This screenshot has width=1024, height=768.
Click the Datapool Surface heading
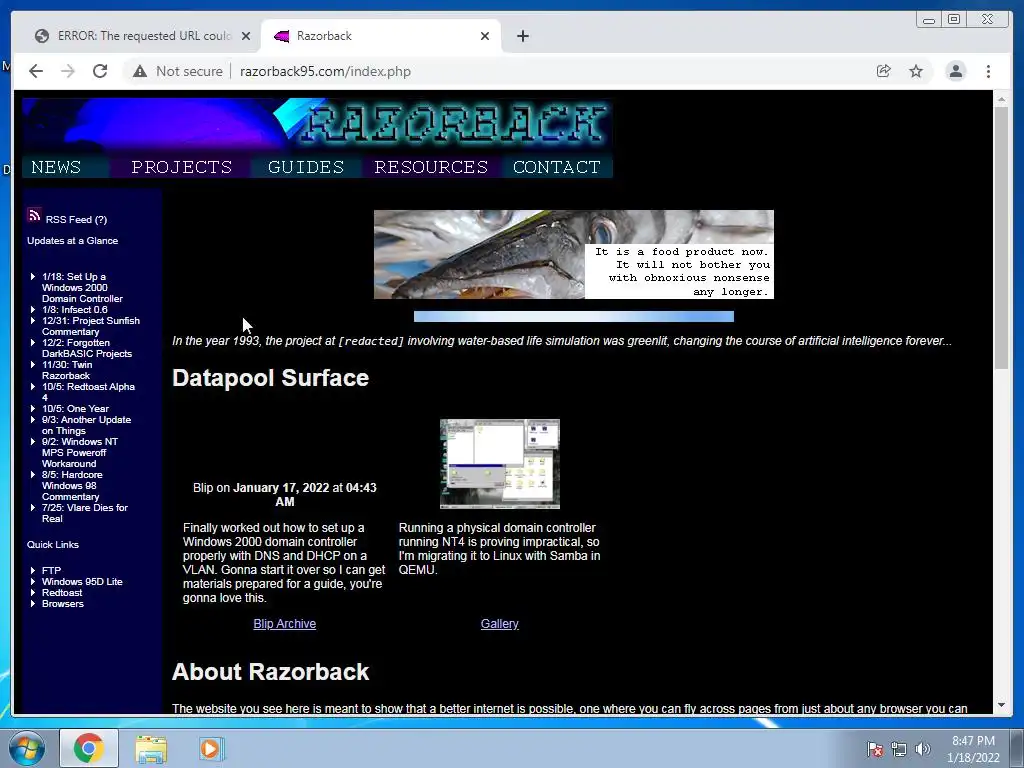coord(270,378)
